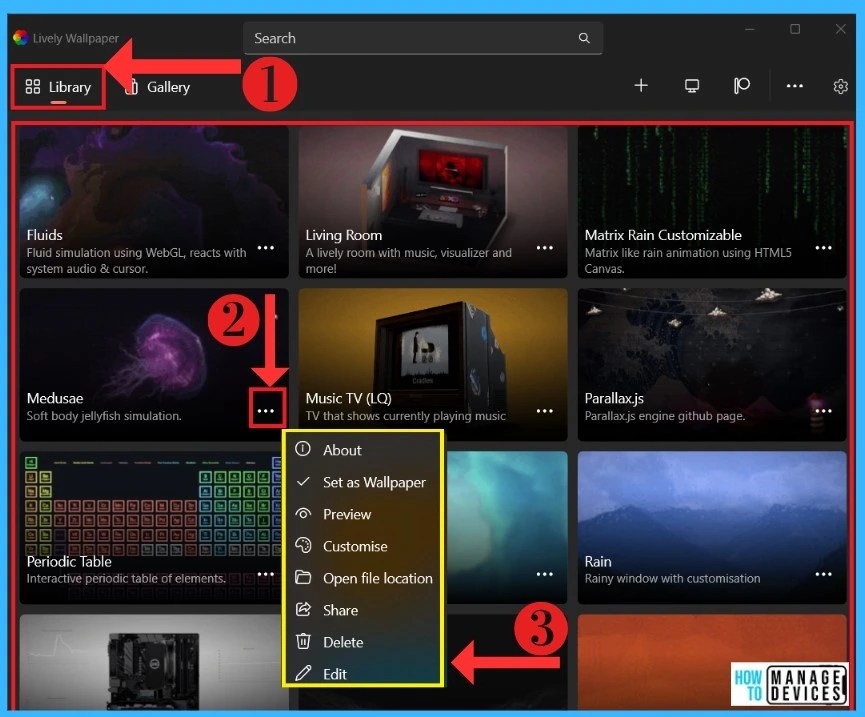Open the Rain wallpaper options ellipsis
This screenshot has height=717, width=865.
tap(823, 574)
